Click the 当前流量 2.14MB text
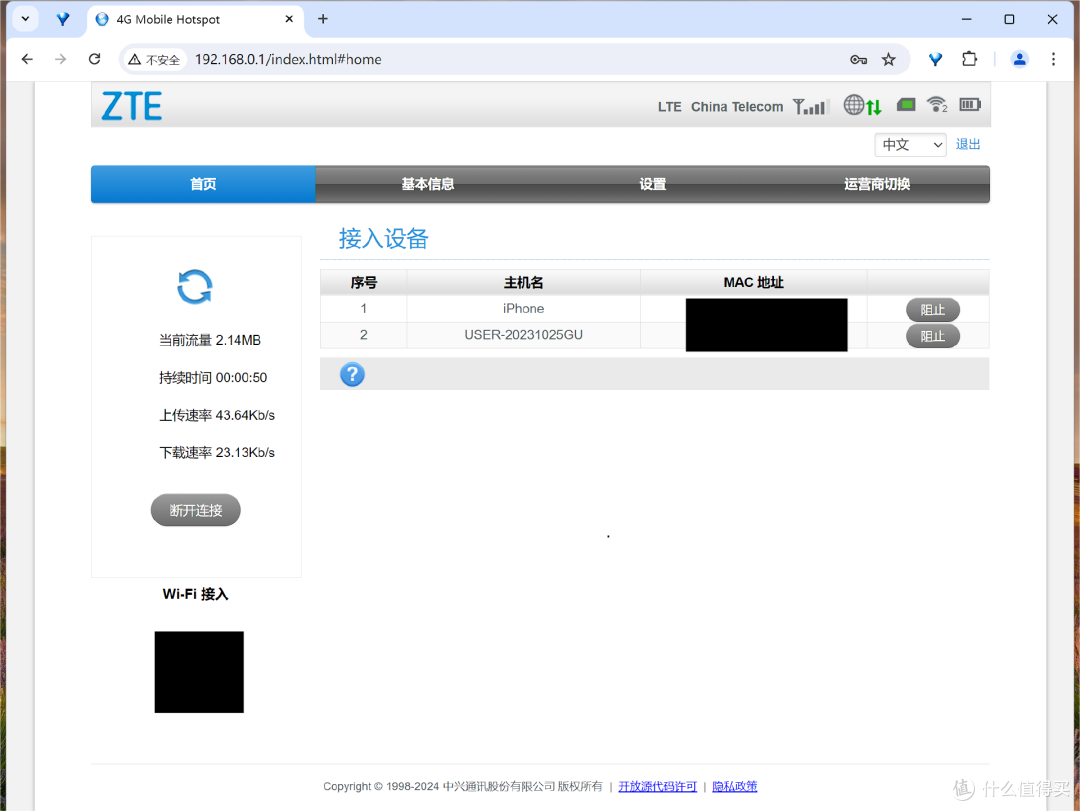Viewport: 1080px width, 811px height. pyautogui.click(x=210, y=340)
